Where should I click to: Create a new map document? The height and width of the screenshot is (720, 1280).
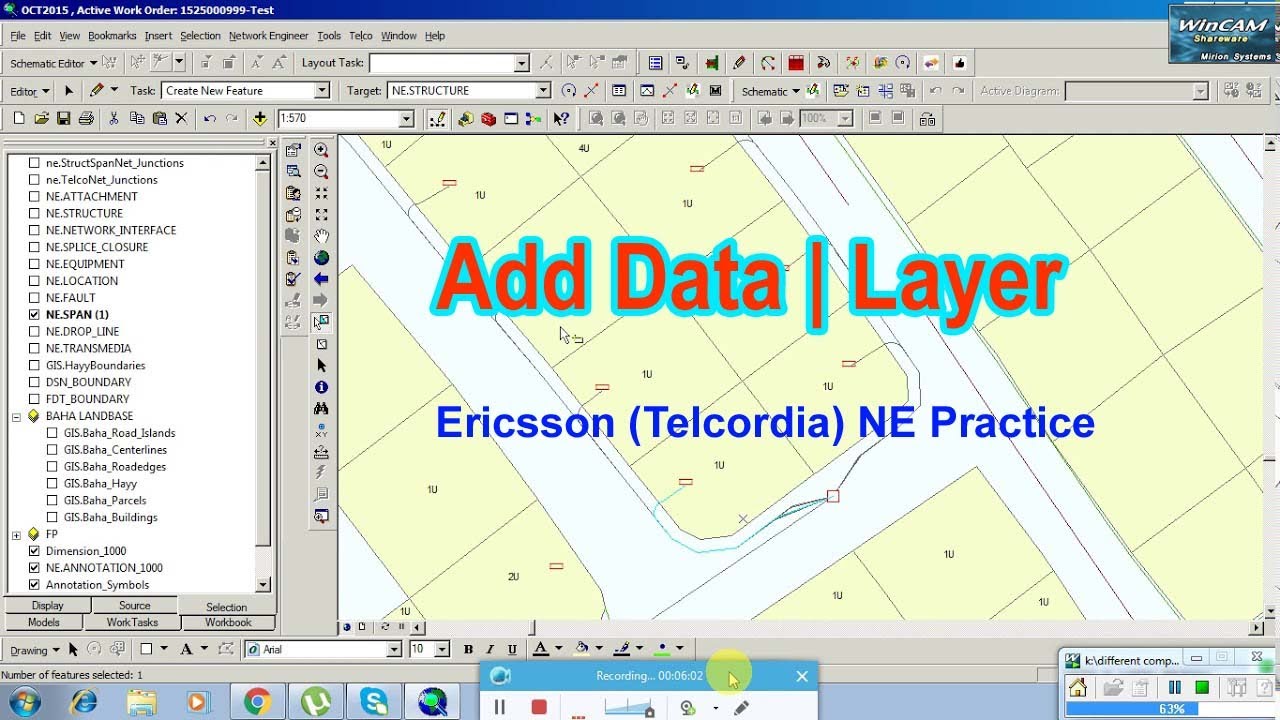coord(18,118)
